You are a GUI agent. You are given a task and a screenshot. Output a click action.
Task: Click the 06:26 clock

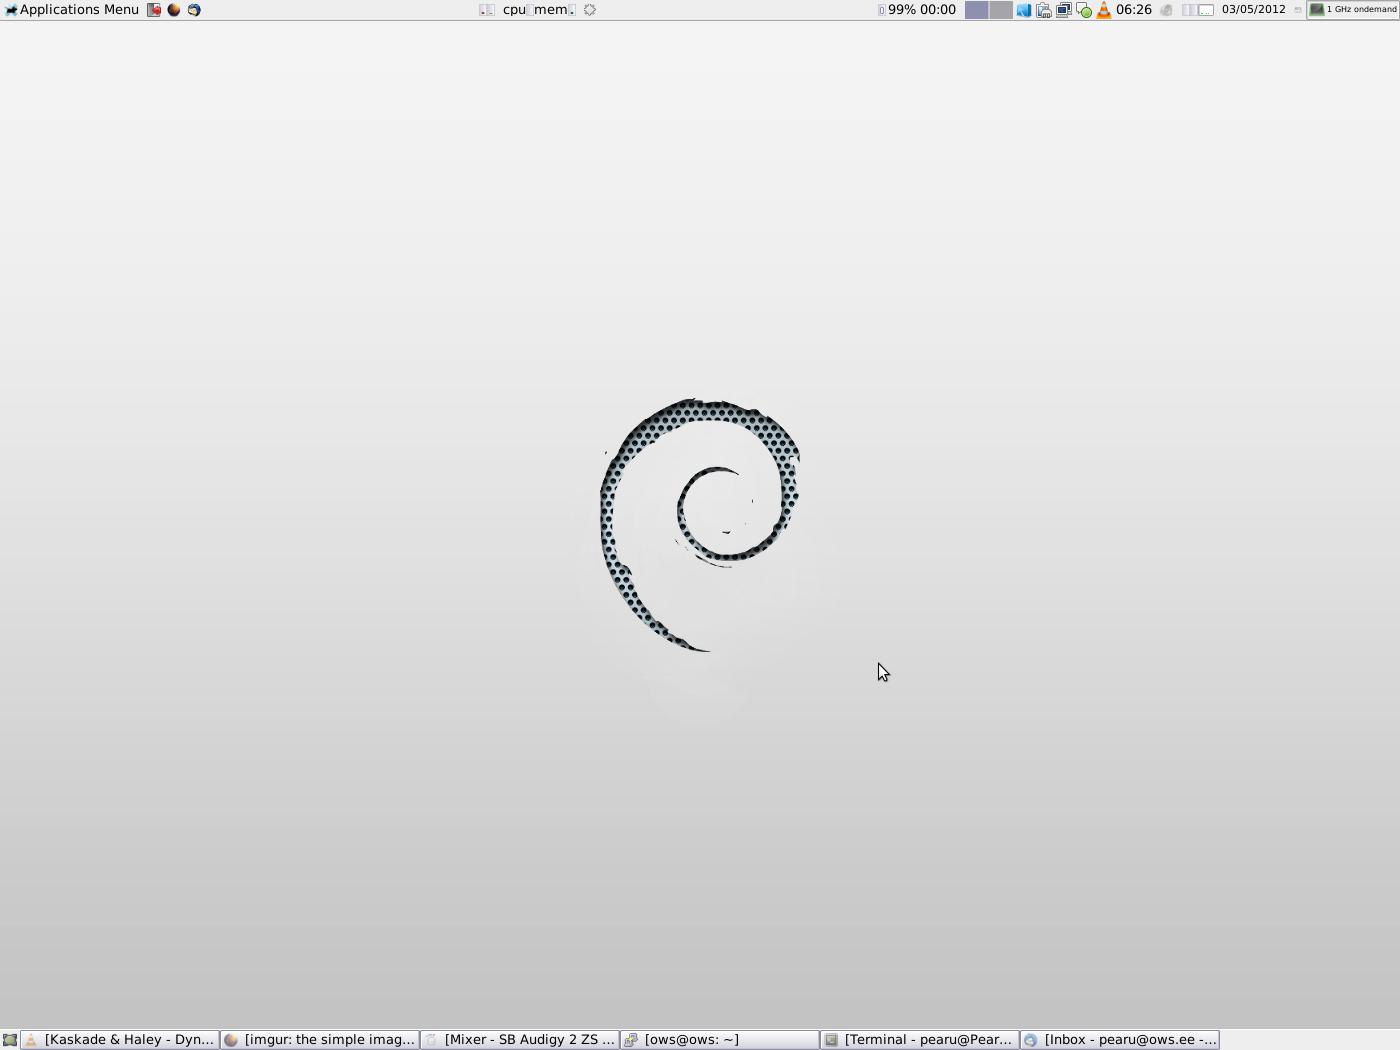1134,10
